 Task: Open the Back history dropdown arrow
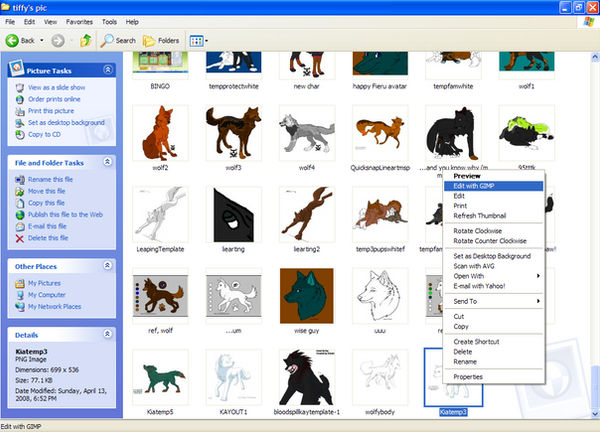click(x=42, y=40)
